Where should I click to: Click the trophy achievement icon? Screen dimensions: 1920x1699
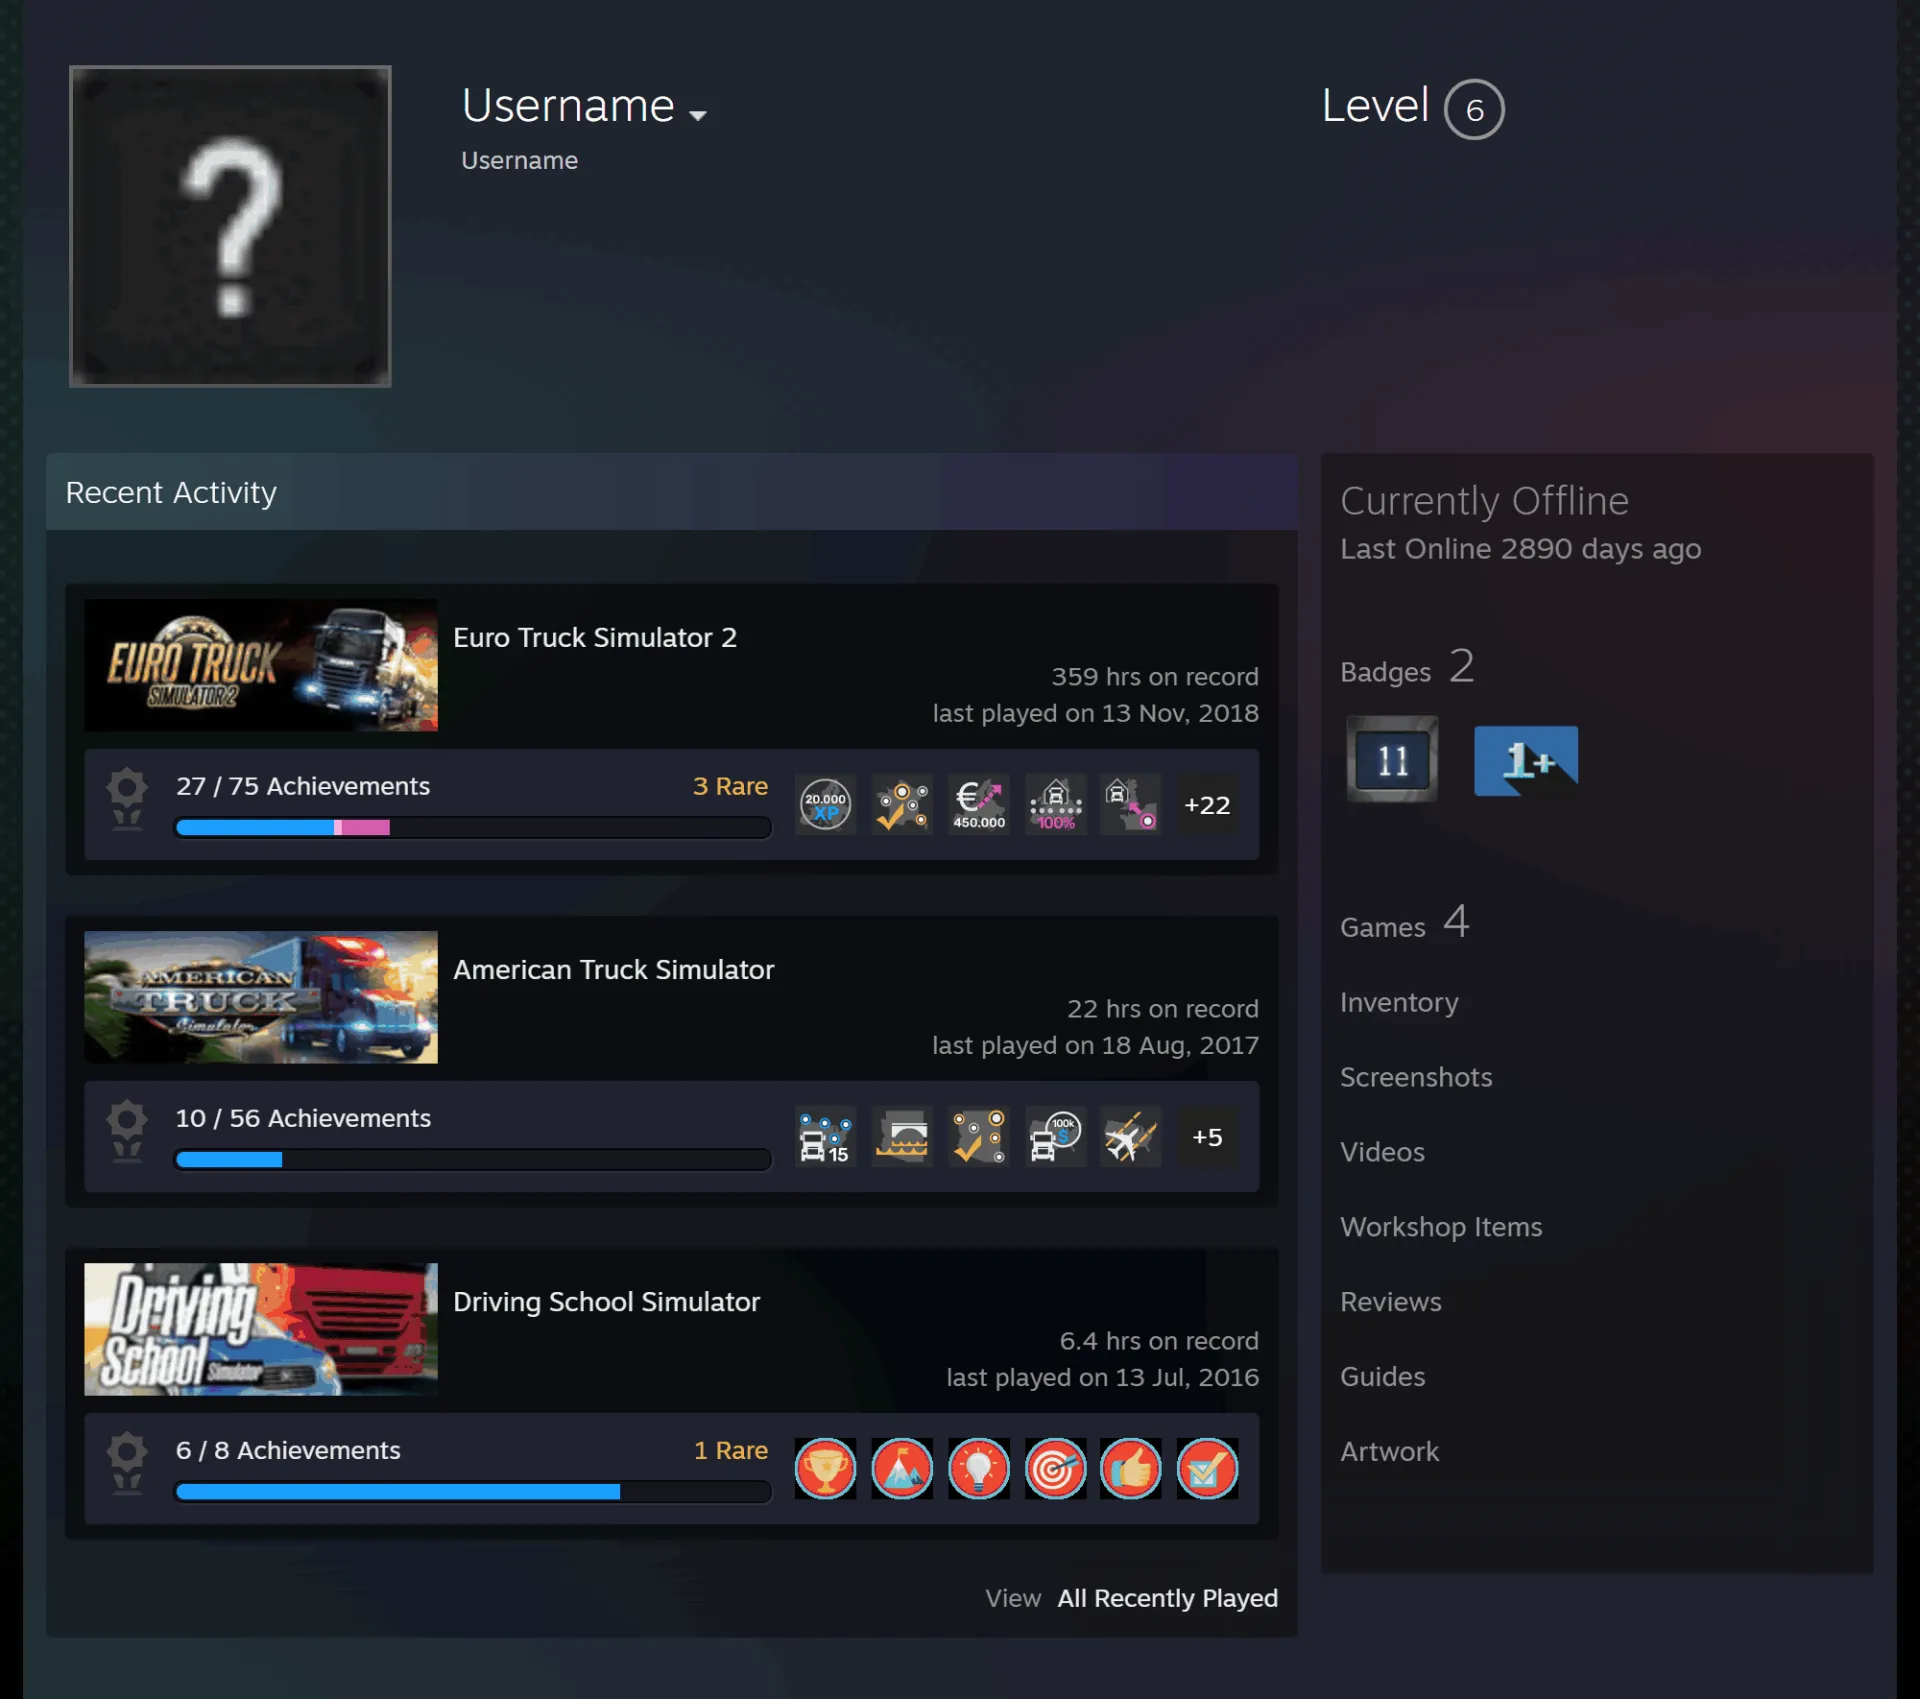pyautogui.click(x=825, y=1469)
